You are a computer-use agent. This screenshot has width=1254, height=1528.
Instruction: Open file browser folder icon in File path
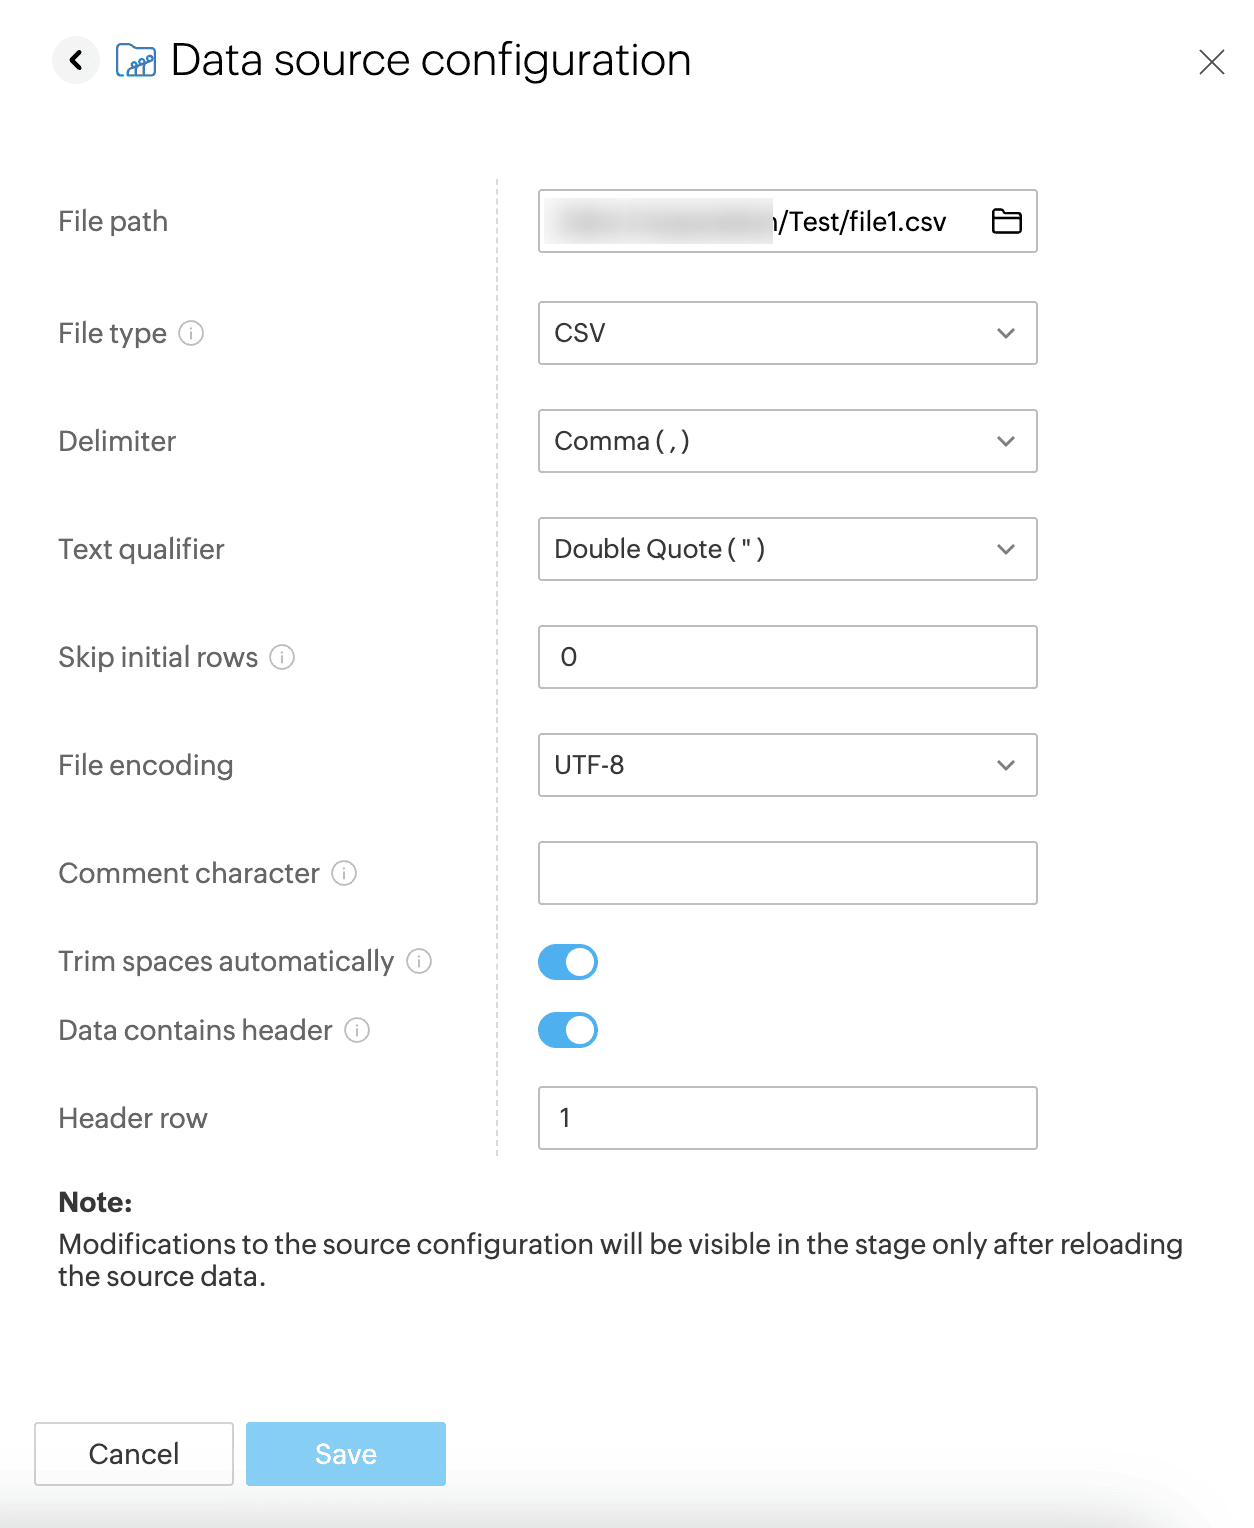point(1006,221)
